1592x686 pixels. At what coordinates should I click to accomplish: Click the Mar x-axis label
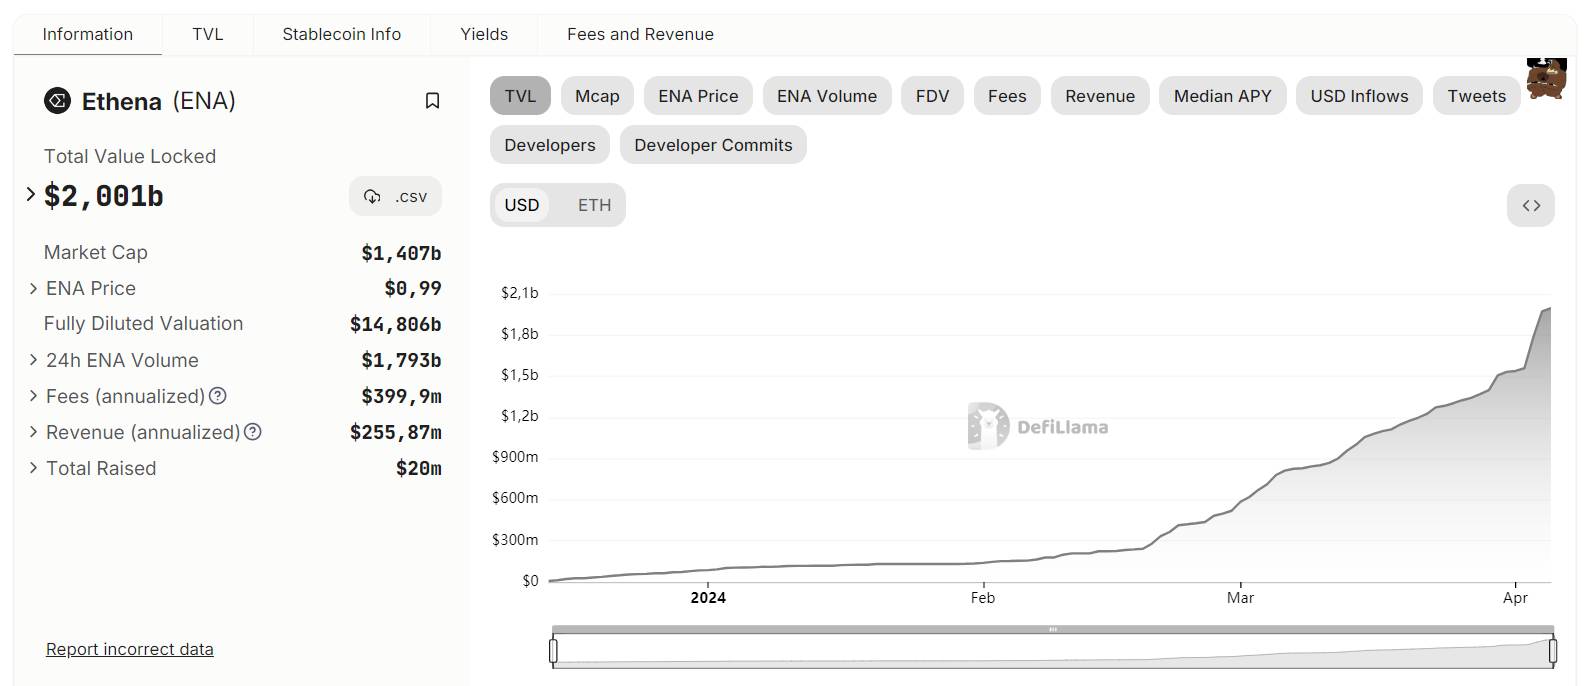1240,598
